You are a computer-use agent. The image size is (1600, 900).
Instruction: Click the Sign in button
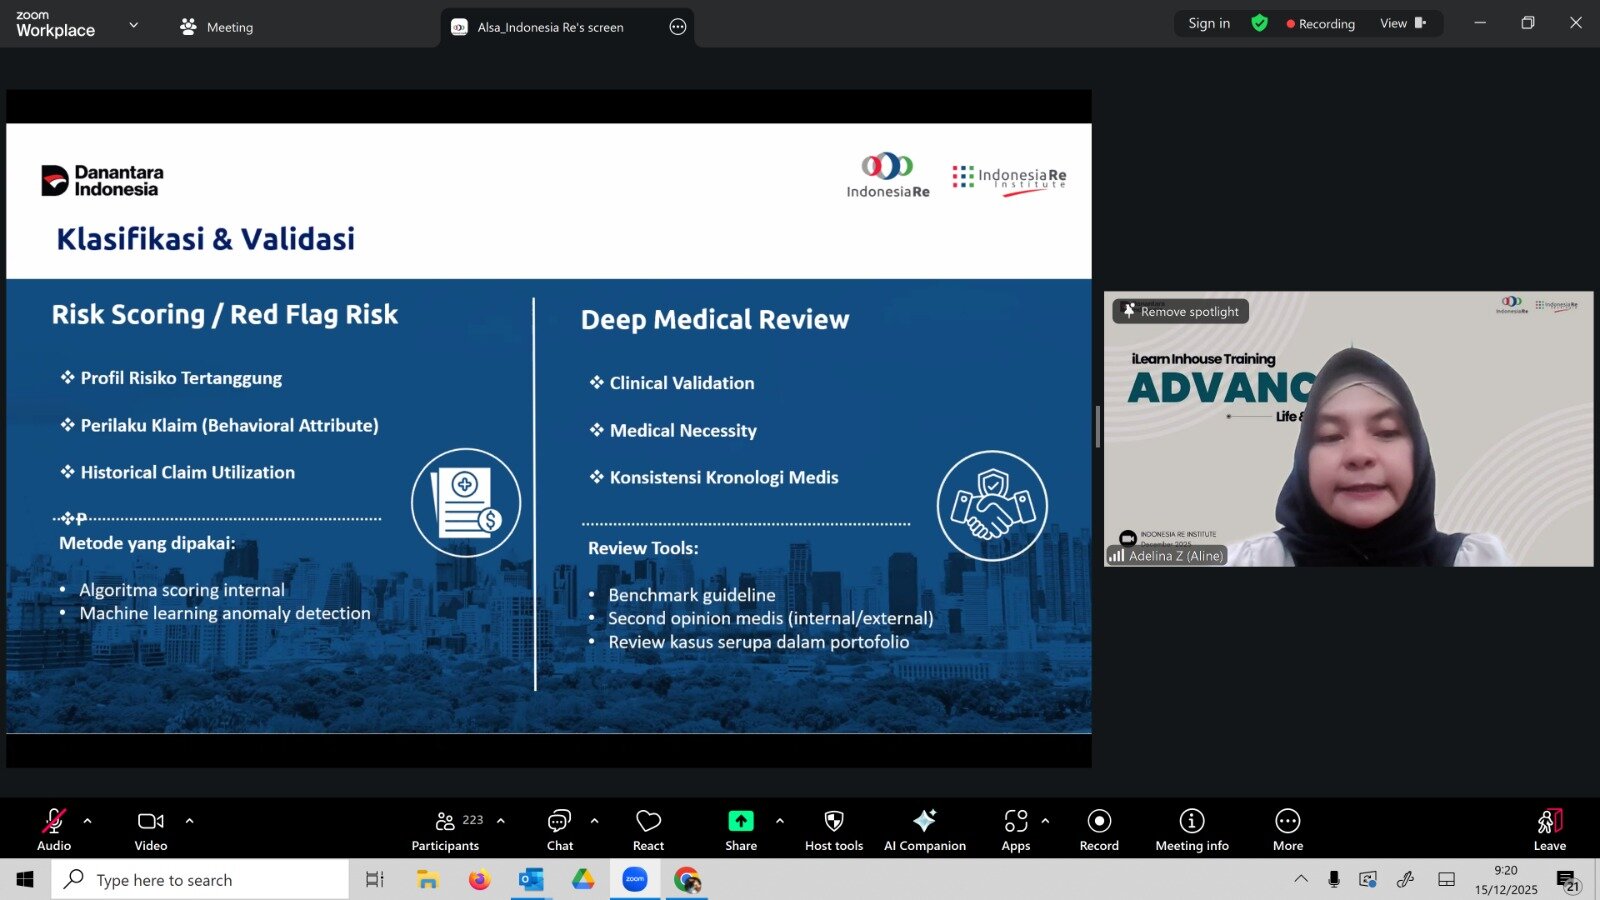[1208, 23]
